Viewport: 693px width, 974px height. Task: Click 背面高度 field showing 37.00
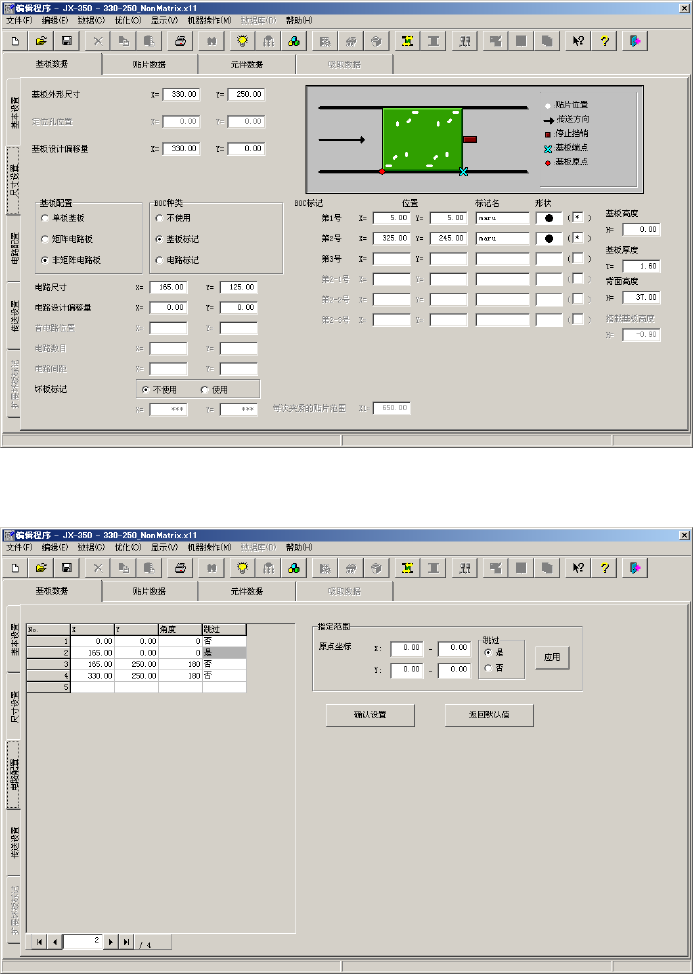[x=641, y=298]
